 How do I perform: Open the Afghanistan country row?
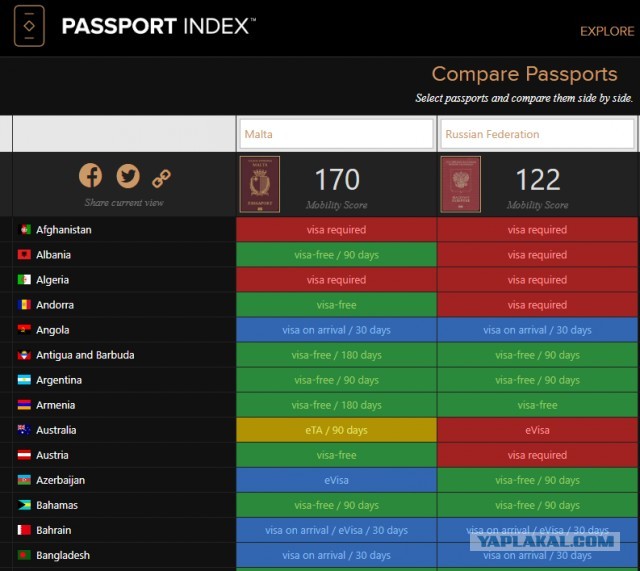pyautogui.click(x=124, y=230)
